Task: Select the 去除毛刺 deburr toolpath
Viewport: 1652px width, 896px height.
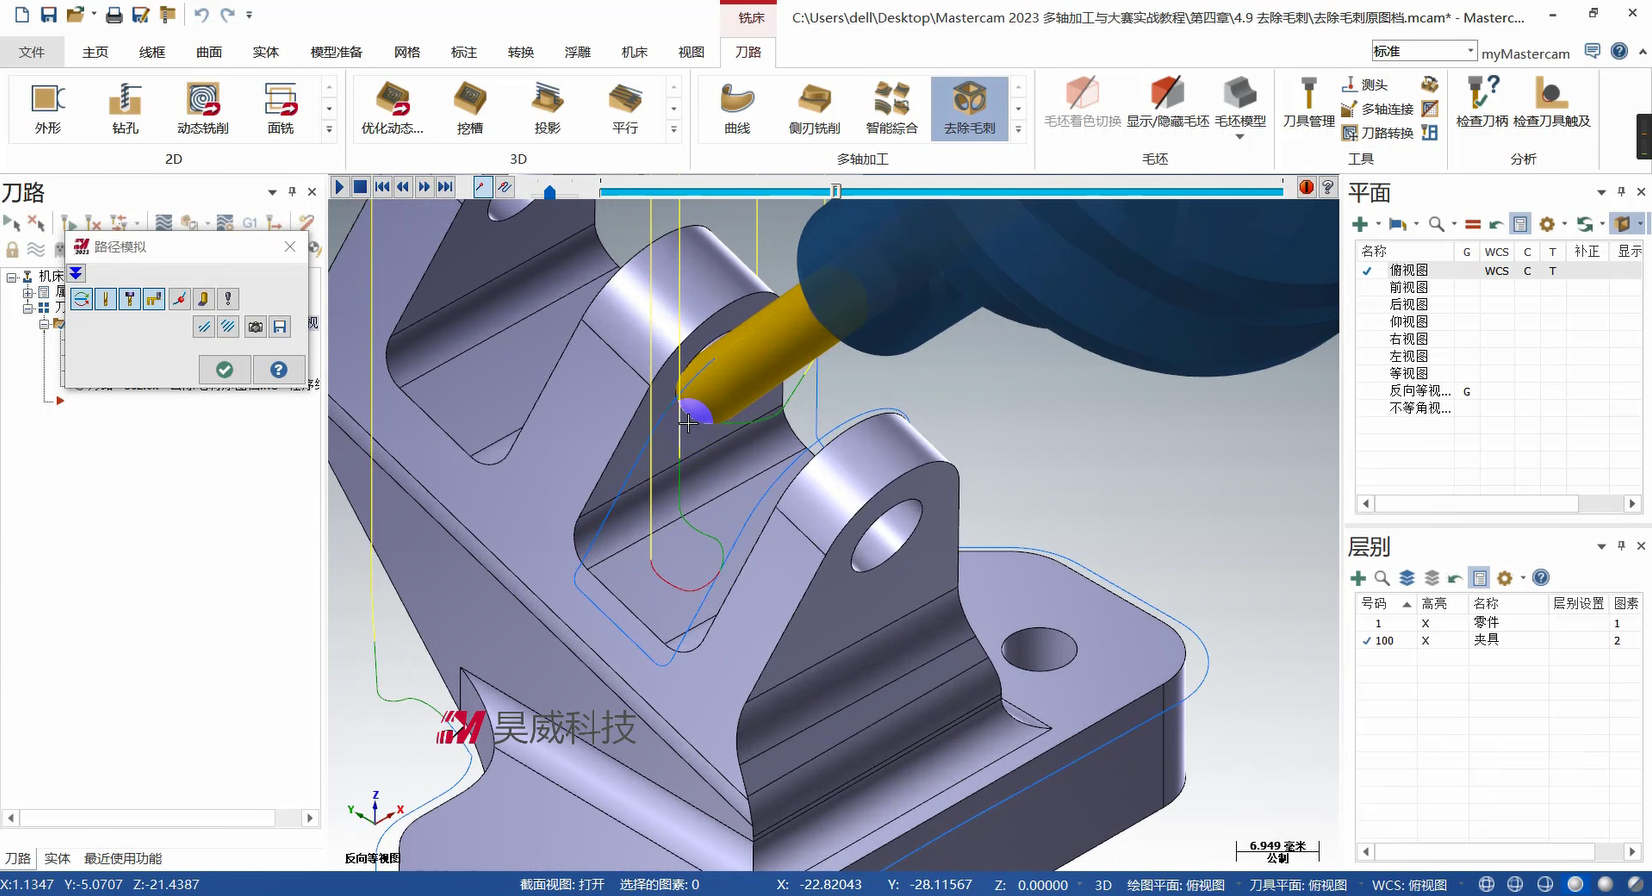Action: [x=969, y=108]
